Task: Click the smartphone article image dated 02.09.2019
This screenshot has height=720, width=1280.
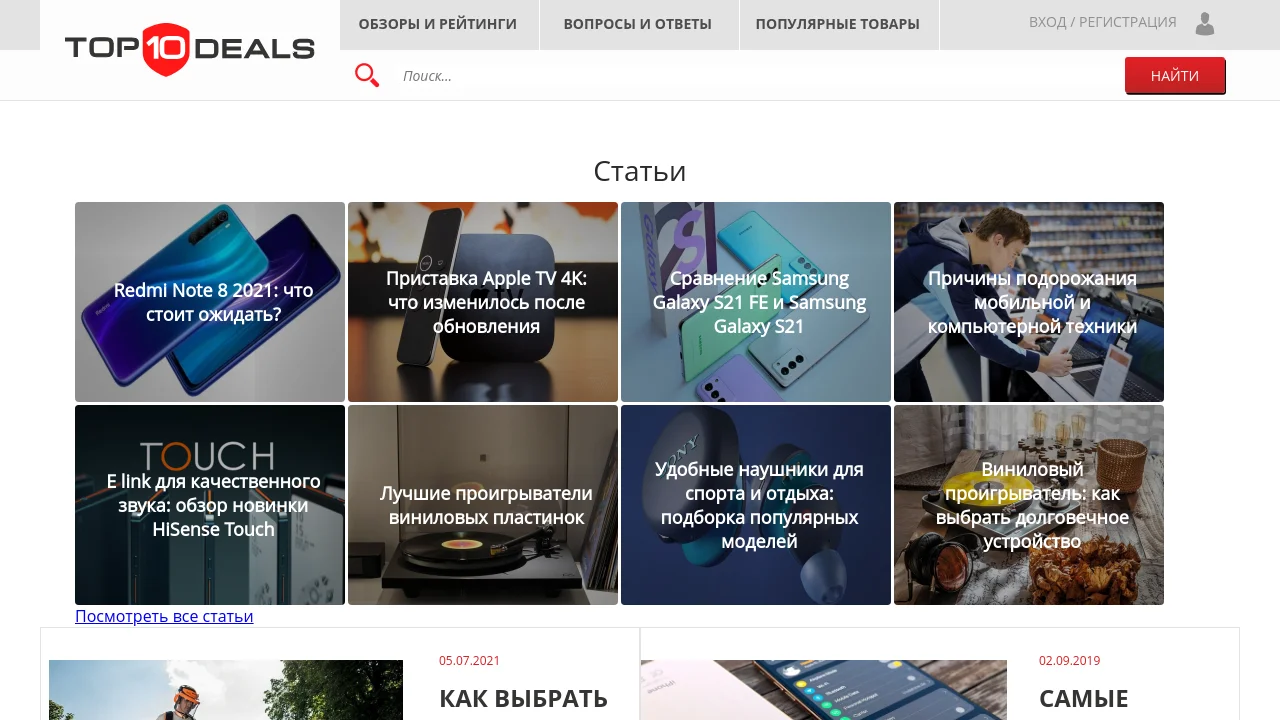Action: coord(824,690)
